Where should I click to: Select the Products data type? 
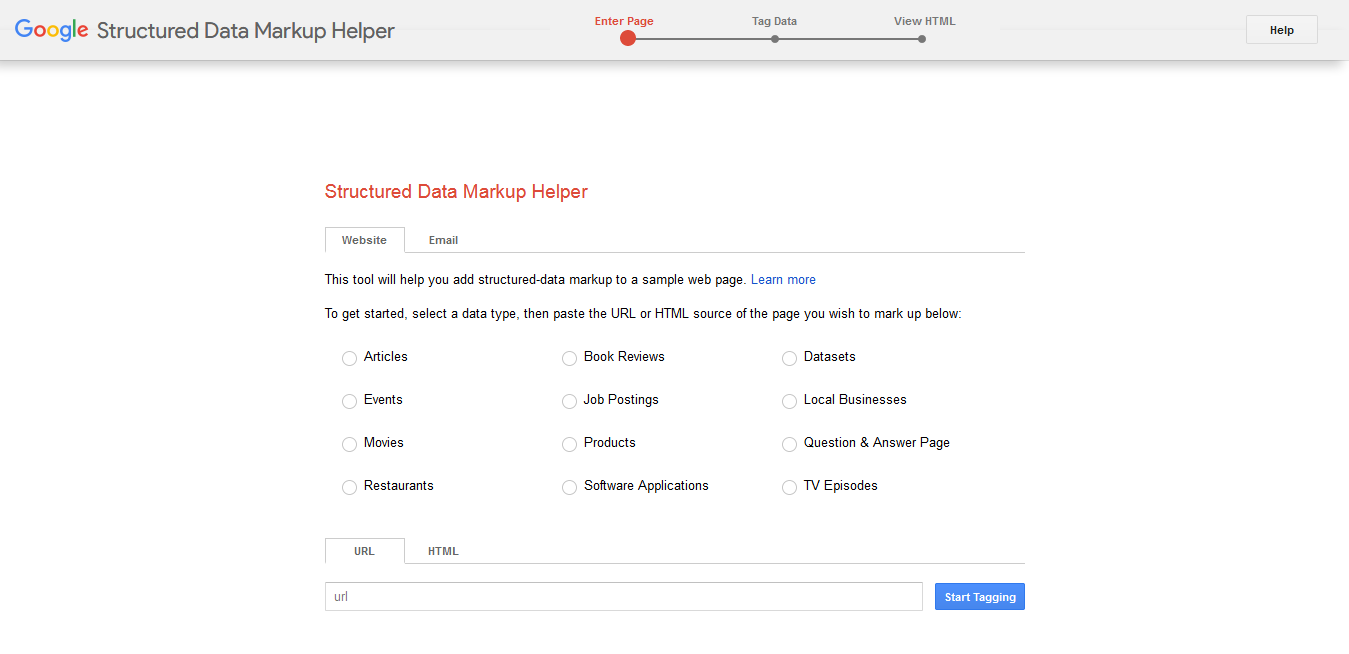tap(569, 444)
